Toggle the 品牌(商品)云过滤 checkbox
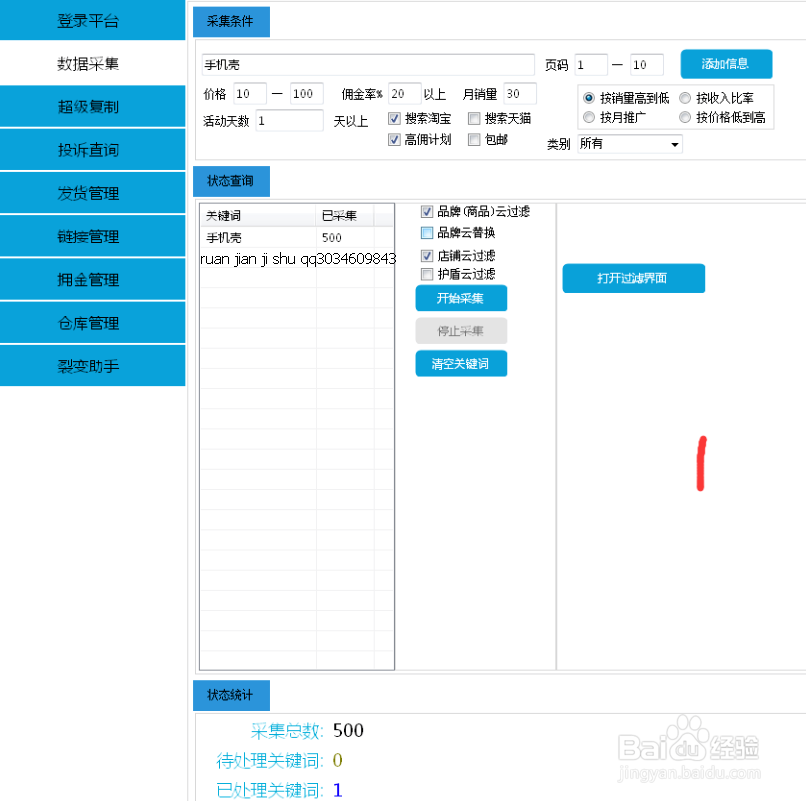806x801 pixels. [427, 211]
